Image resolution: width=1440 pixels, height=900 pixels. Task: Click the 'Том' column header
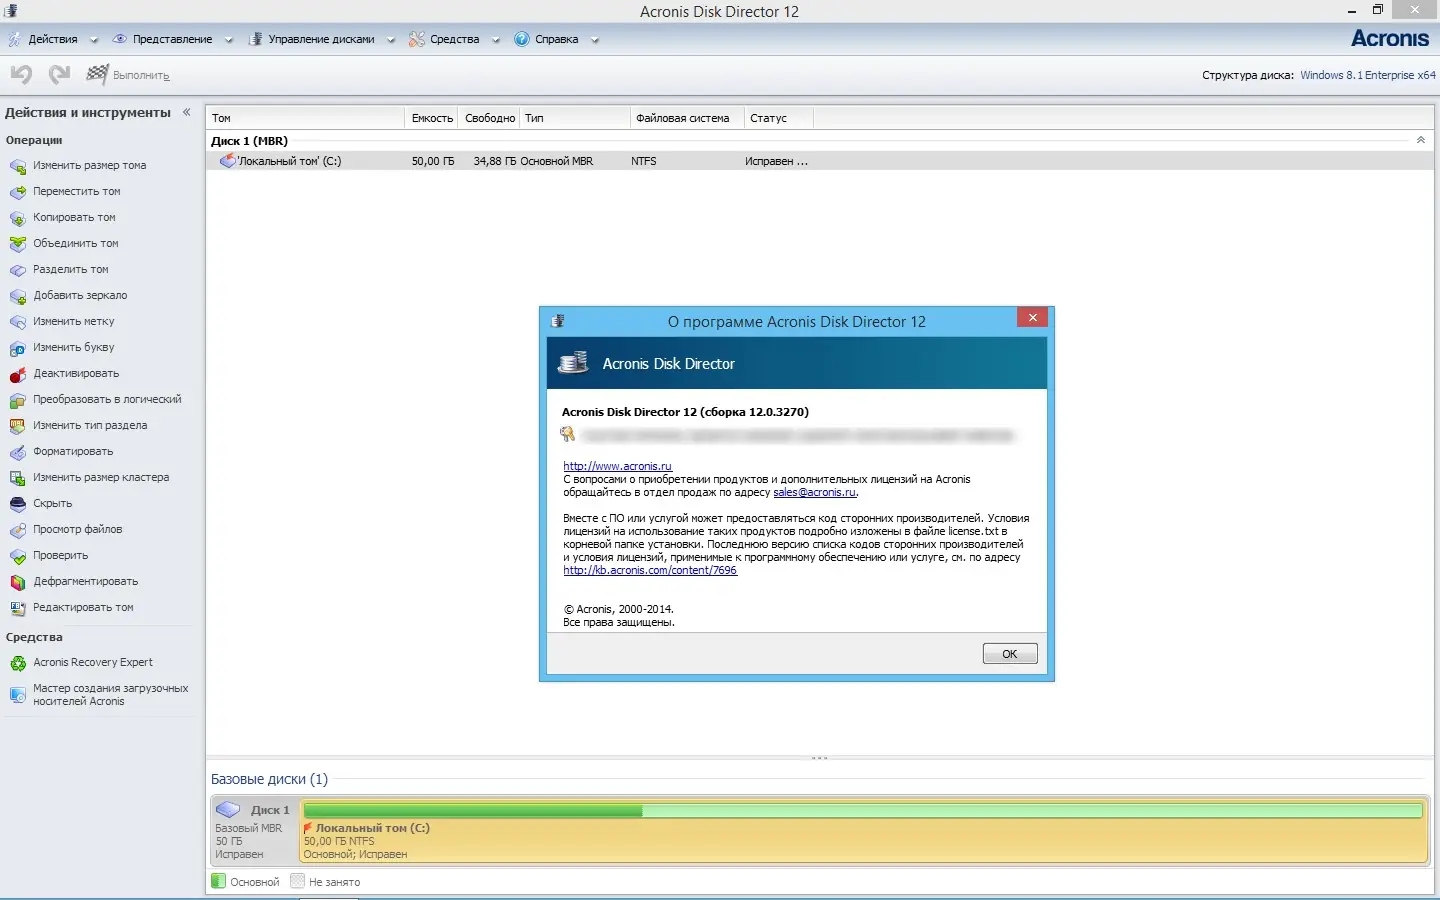coord(305,118)
